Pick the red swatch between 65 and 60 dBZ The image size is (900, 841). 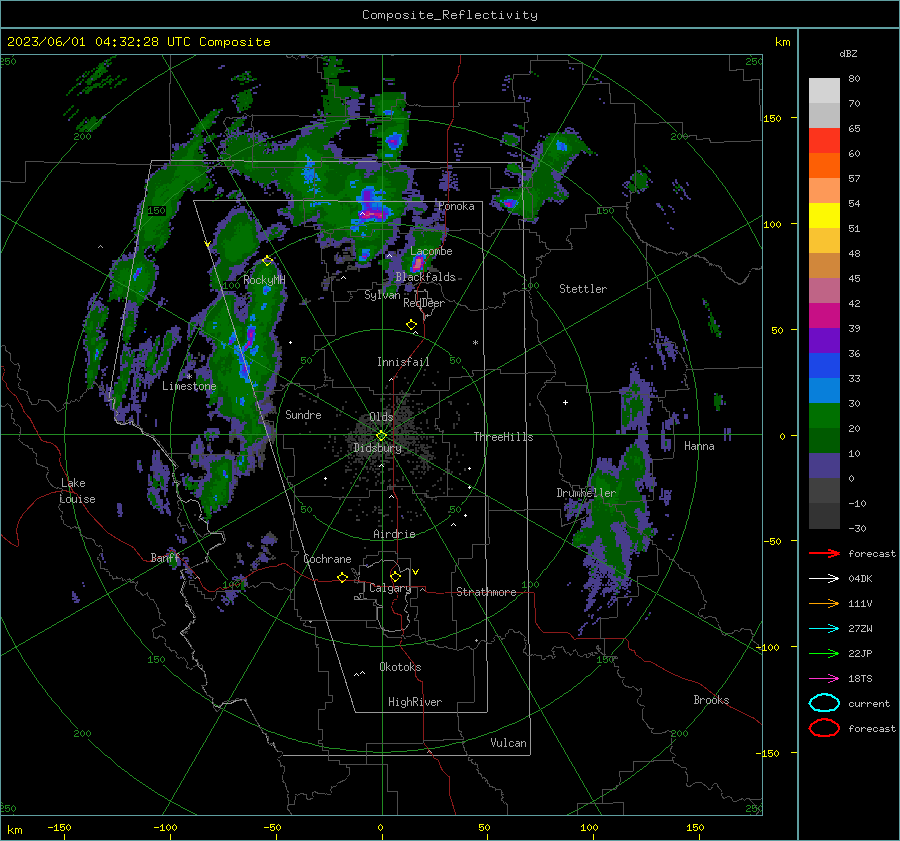tap(824, 141)
